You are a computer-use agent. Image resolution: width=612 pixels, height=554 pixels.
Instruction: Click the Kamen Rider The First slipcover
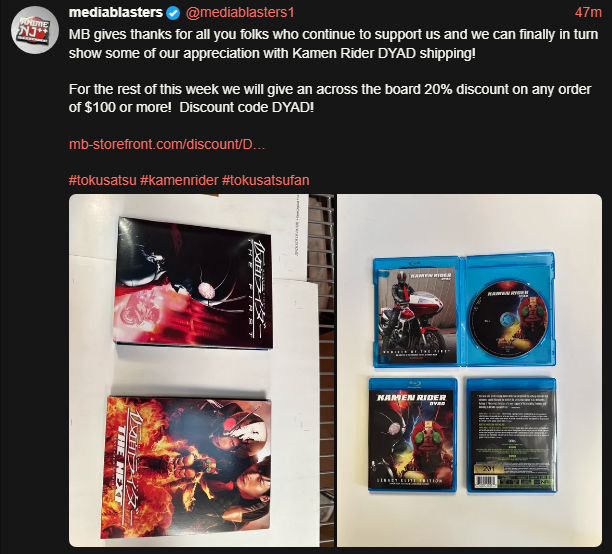[194, 283]
